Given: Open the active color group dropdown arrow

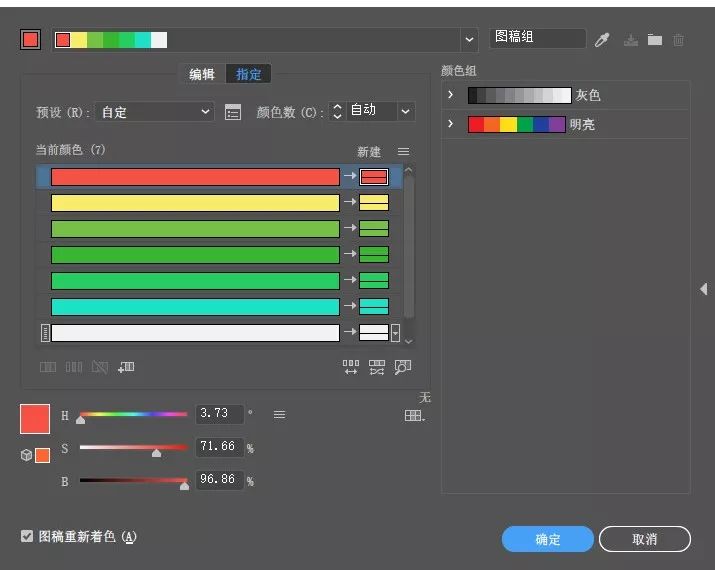Looking at the screenshot, I should tap(469, 40).
